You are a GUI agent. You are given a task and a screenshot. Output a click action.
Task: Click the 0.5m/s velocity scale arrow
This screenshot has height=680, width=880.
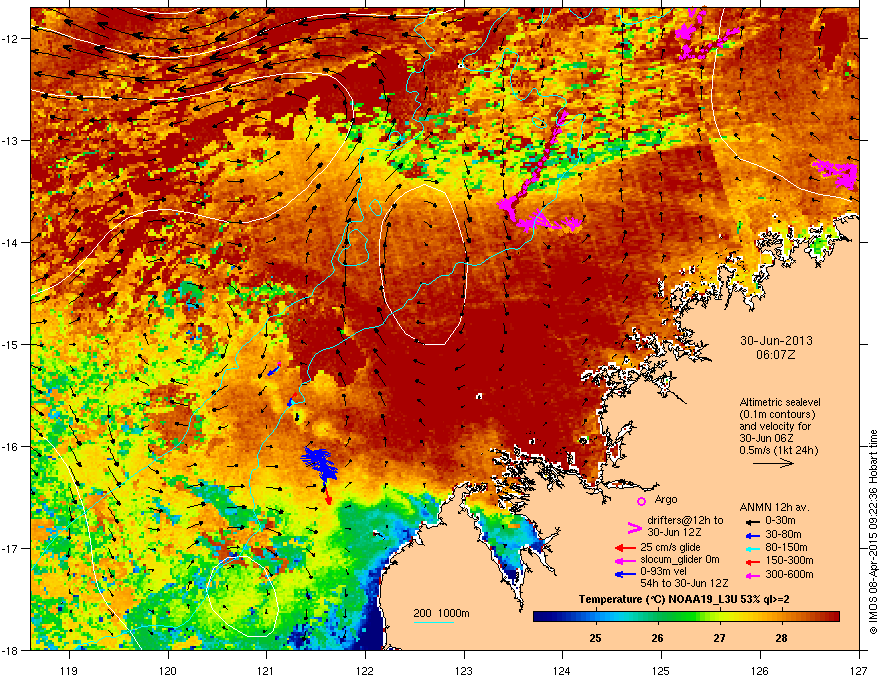pyautogui.click(x=773, y=463)
